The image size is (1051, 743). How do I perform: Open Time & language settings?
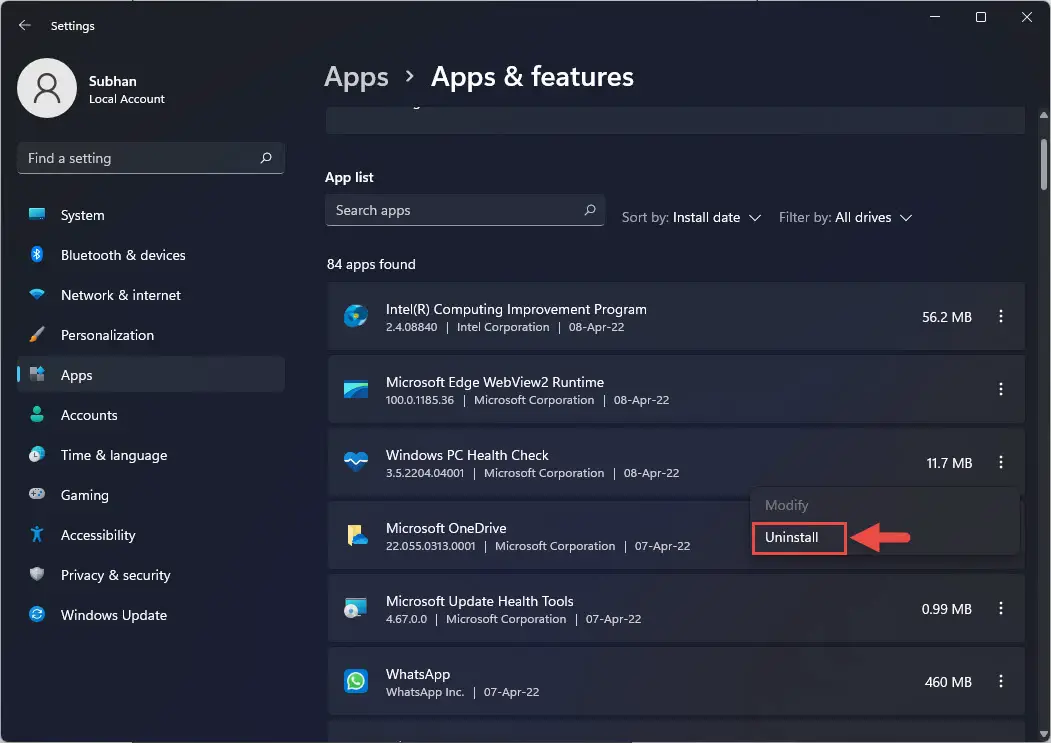(150, 455)
